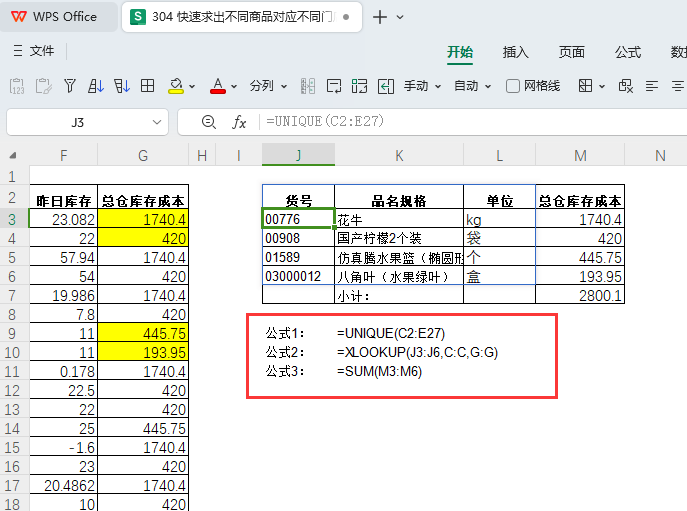
Task: Click the green arrow indent icon
Action: coord(386,86)
